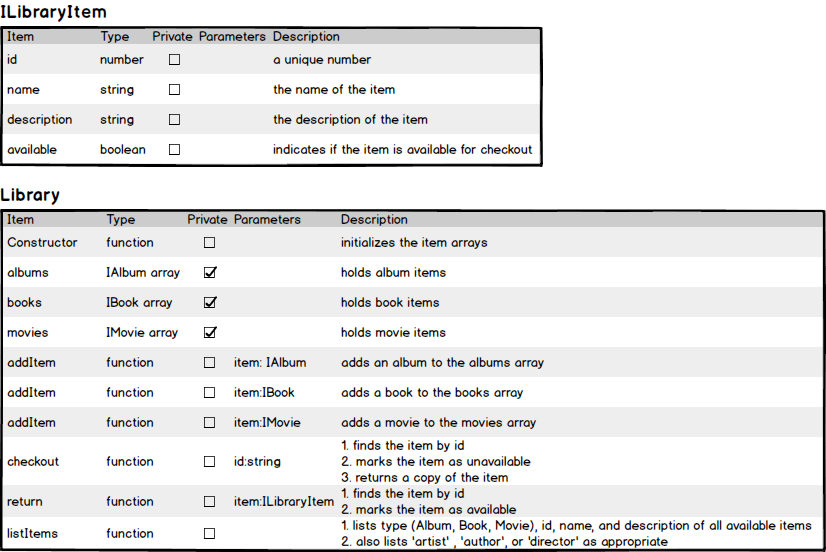
Task: Check Private box in the description row
Action: tap(174, 120)
